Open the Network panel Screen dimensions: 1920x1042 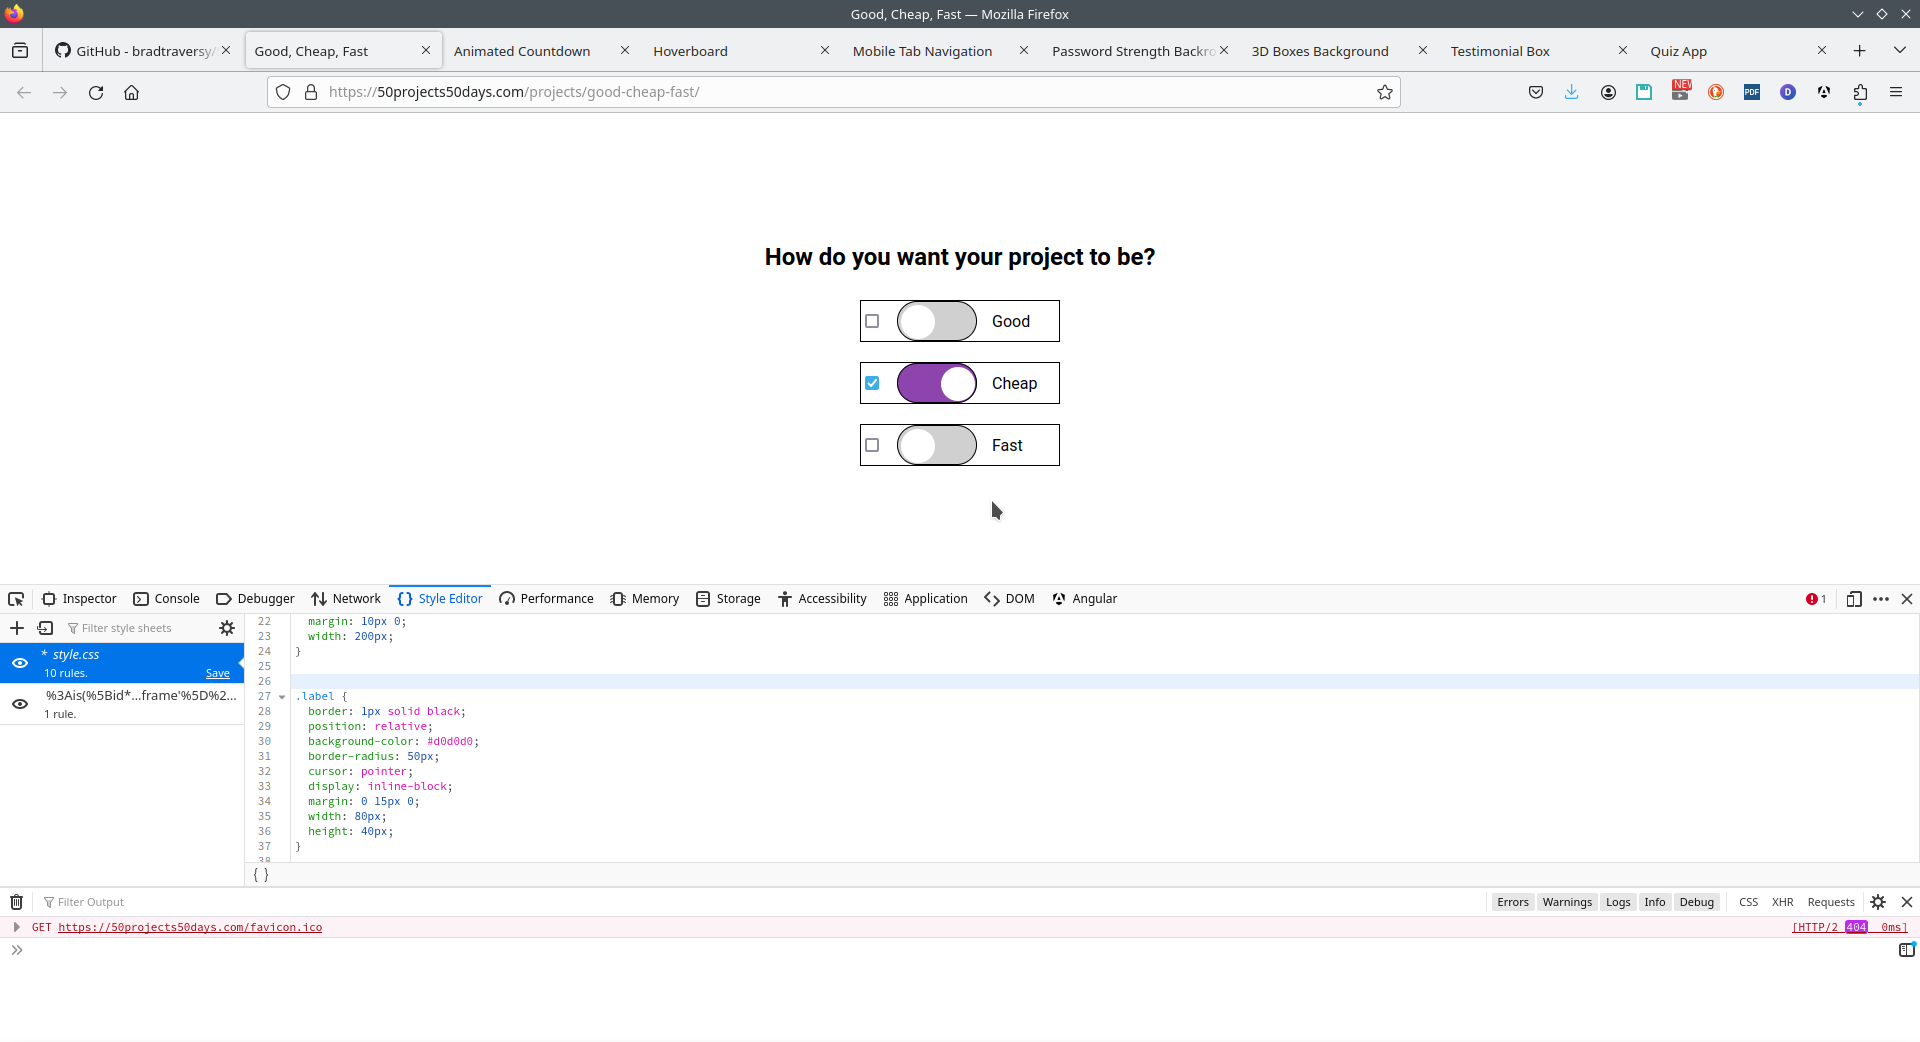[x=346, y=599]
